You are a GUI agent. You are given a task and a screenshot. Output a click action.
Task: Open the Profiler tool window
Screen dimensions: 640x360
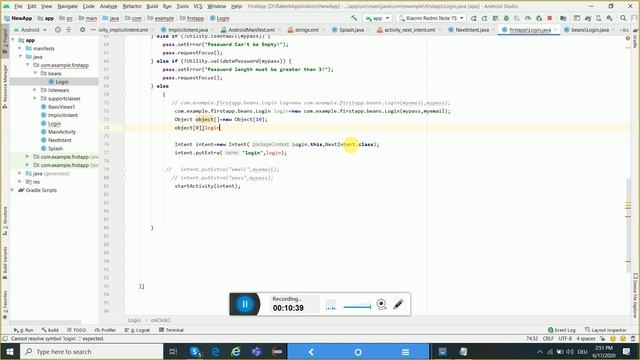[106, 330]
